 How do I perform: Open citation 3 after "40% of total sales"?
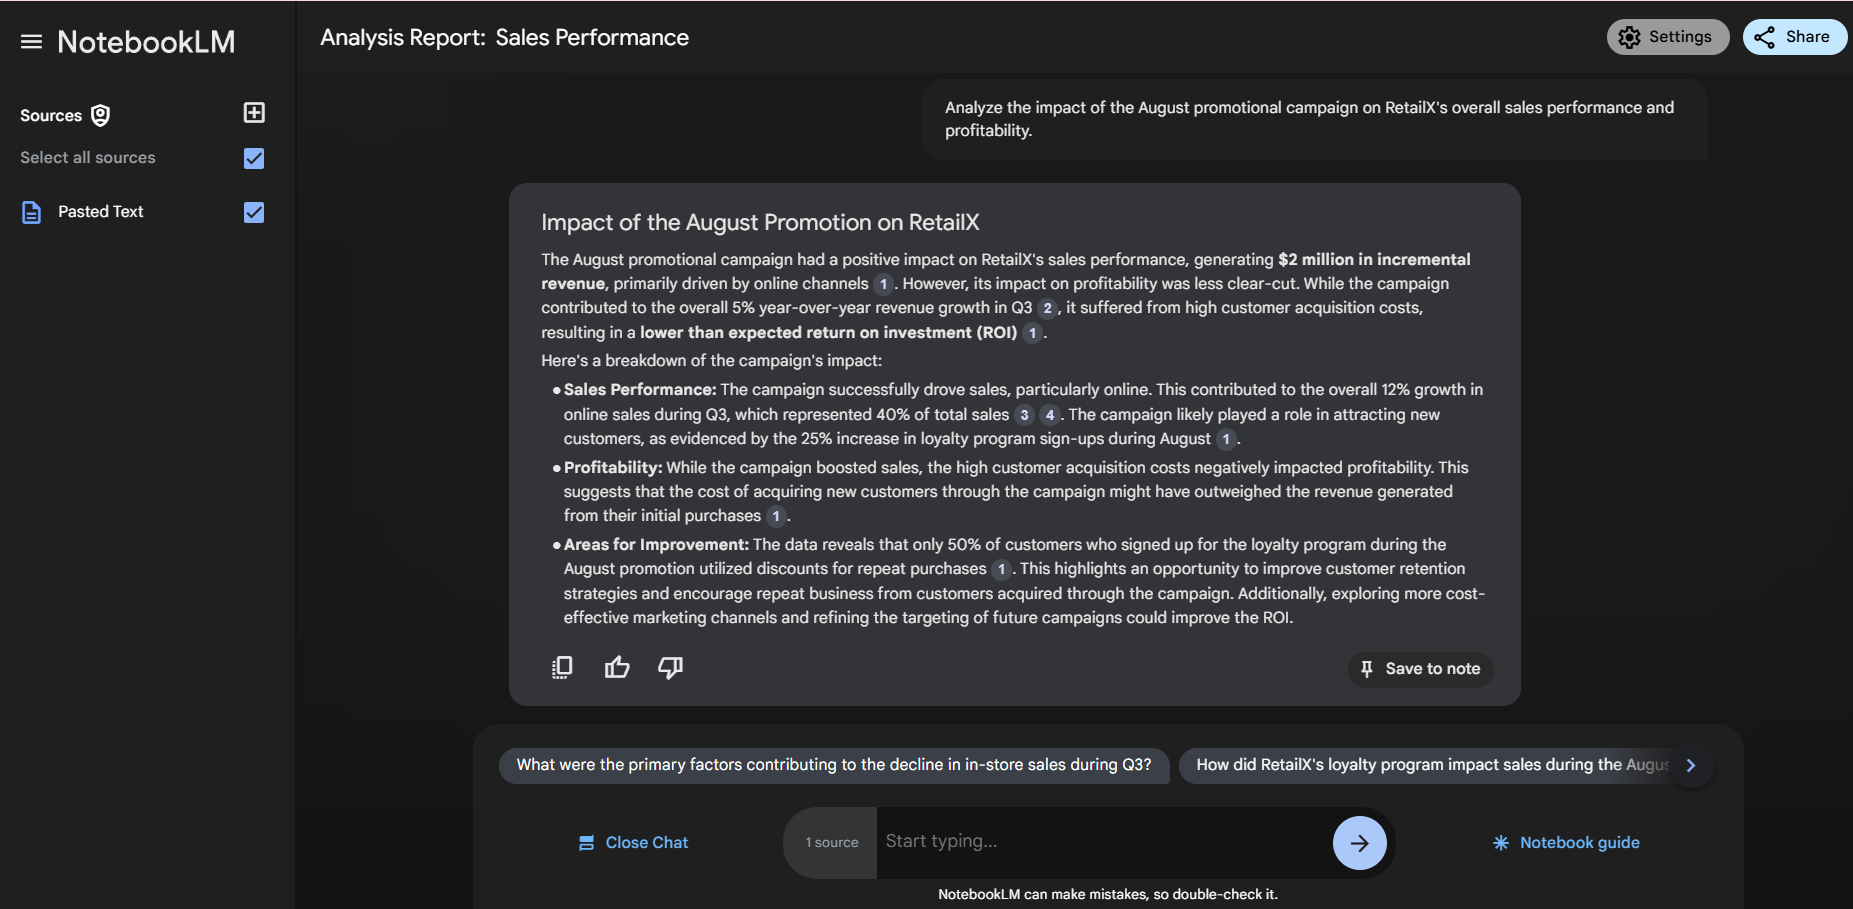pyautogui.click(x=1024, y=415)
